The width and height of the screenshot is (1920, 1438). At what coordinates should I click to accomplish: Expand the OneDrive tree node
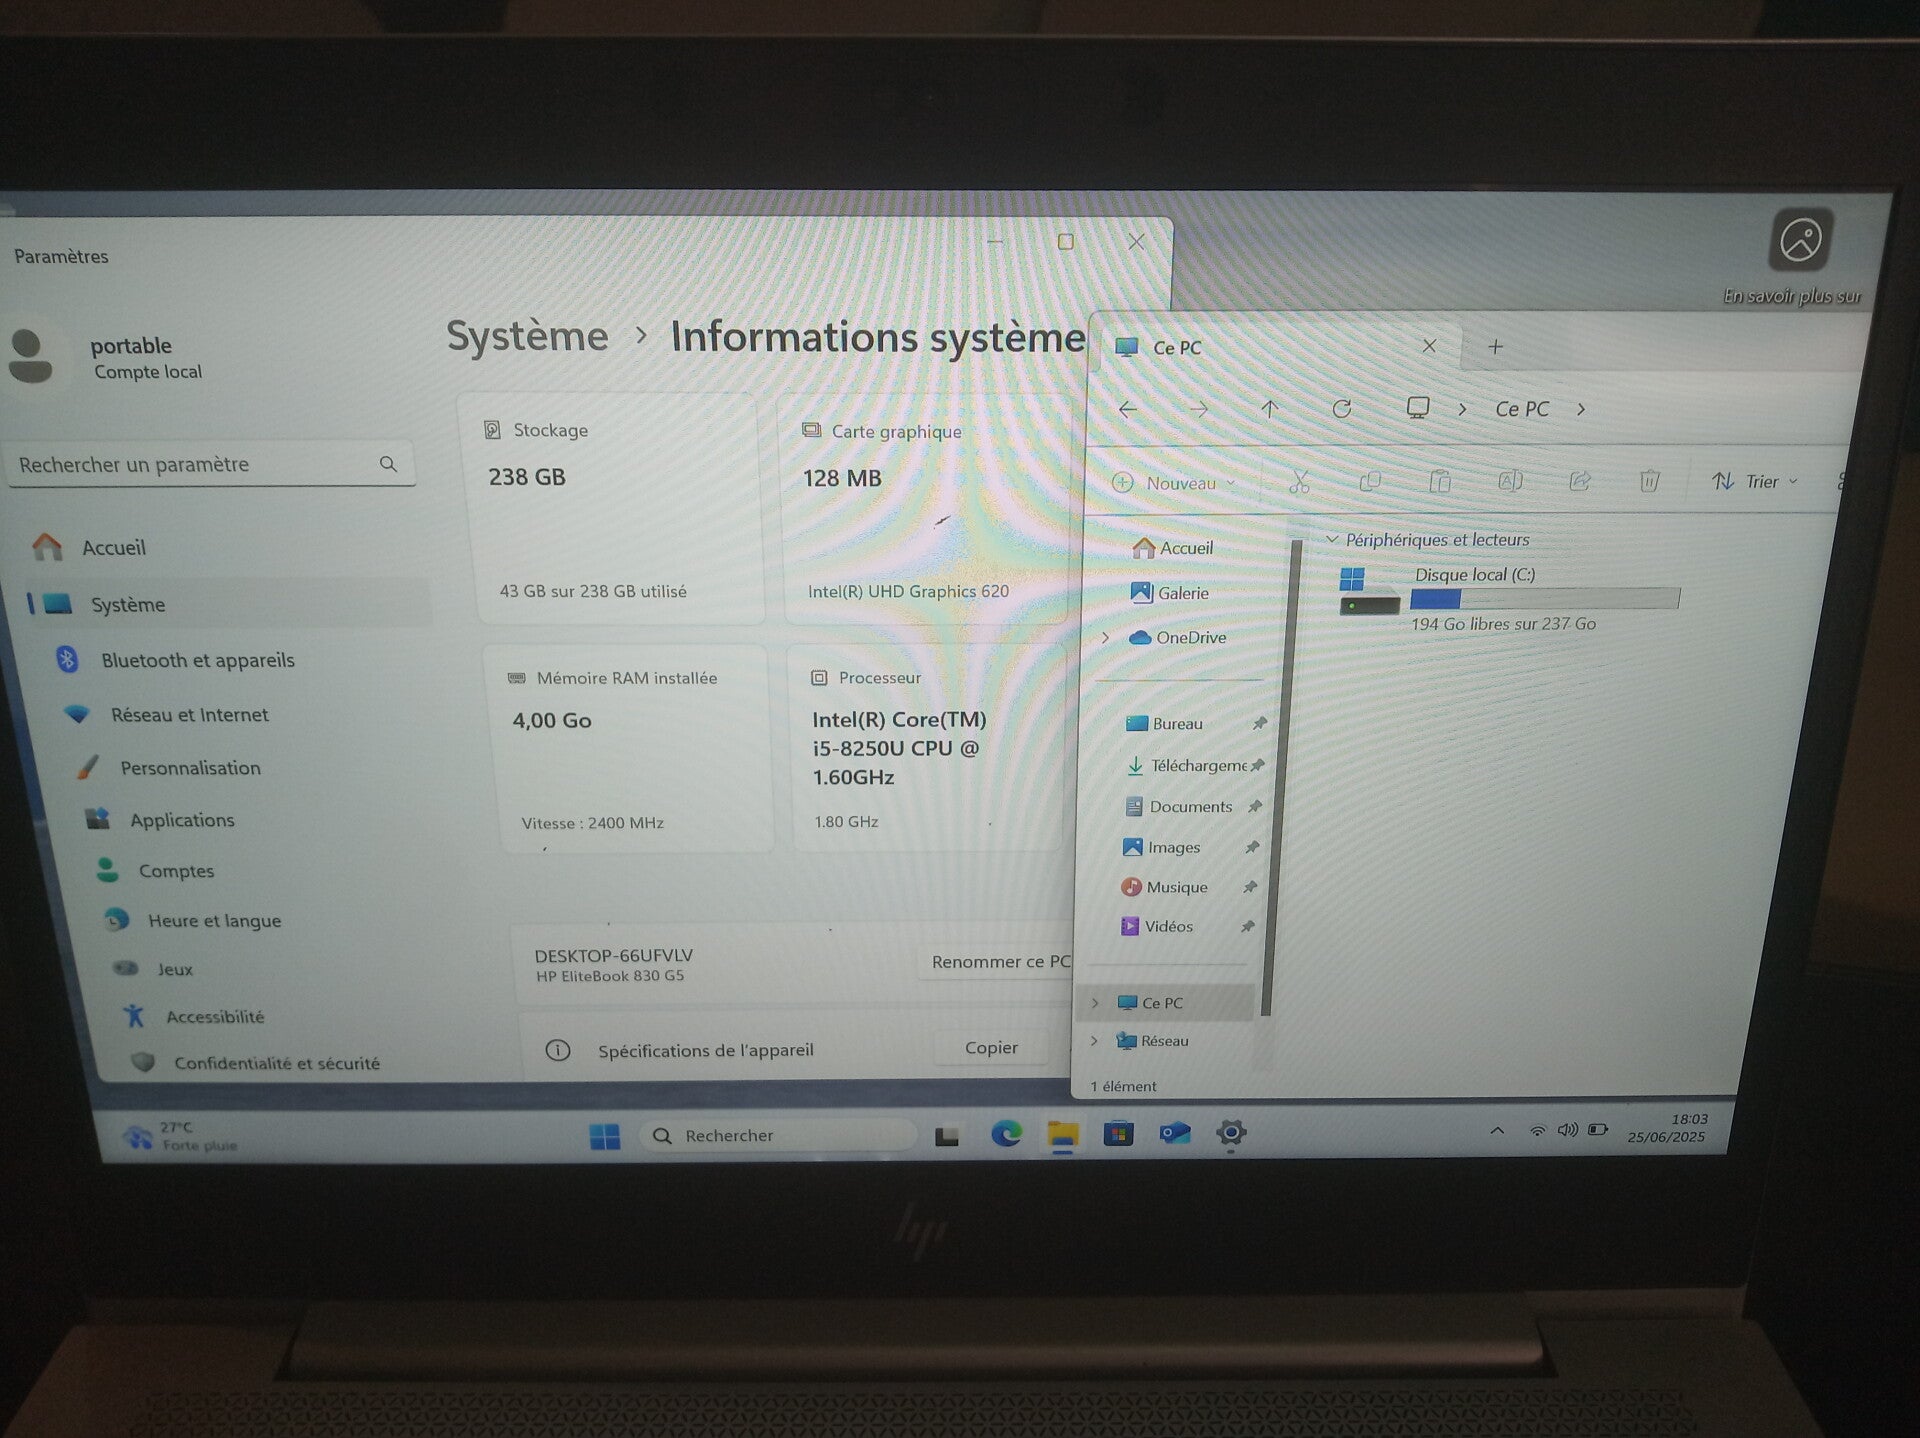1106,637
